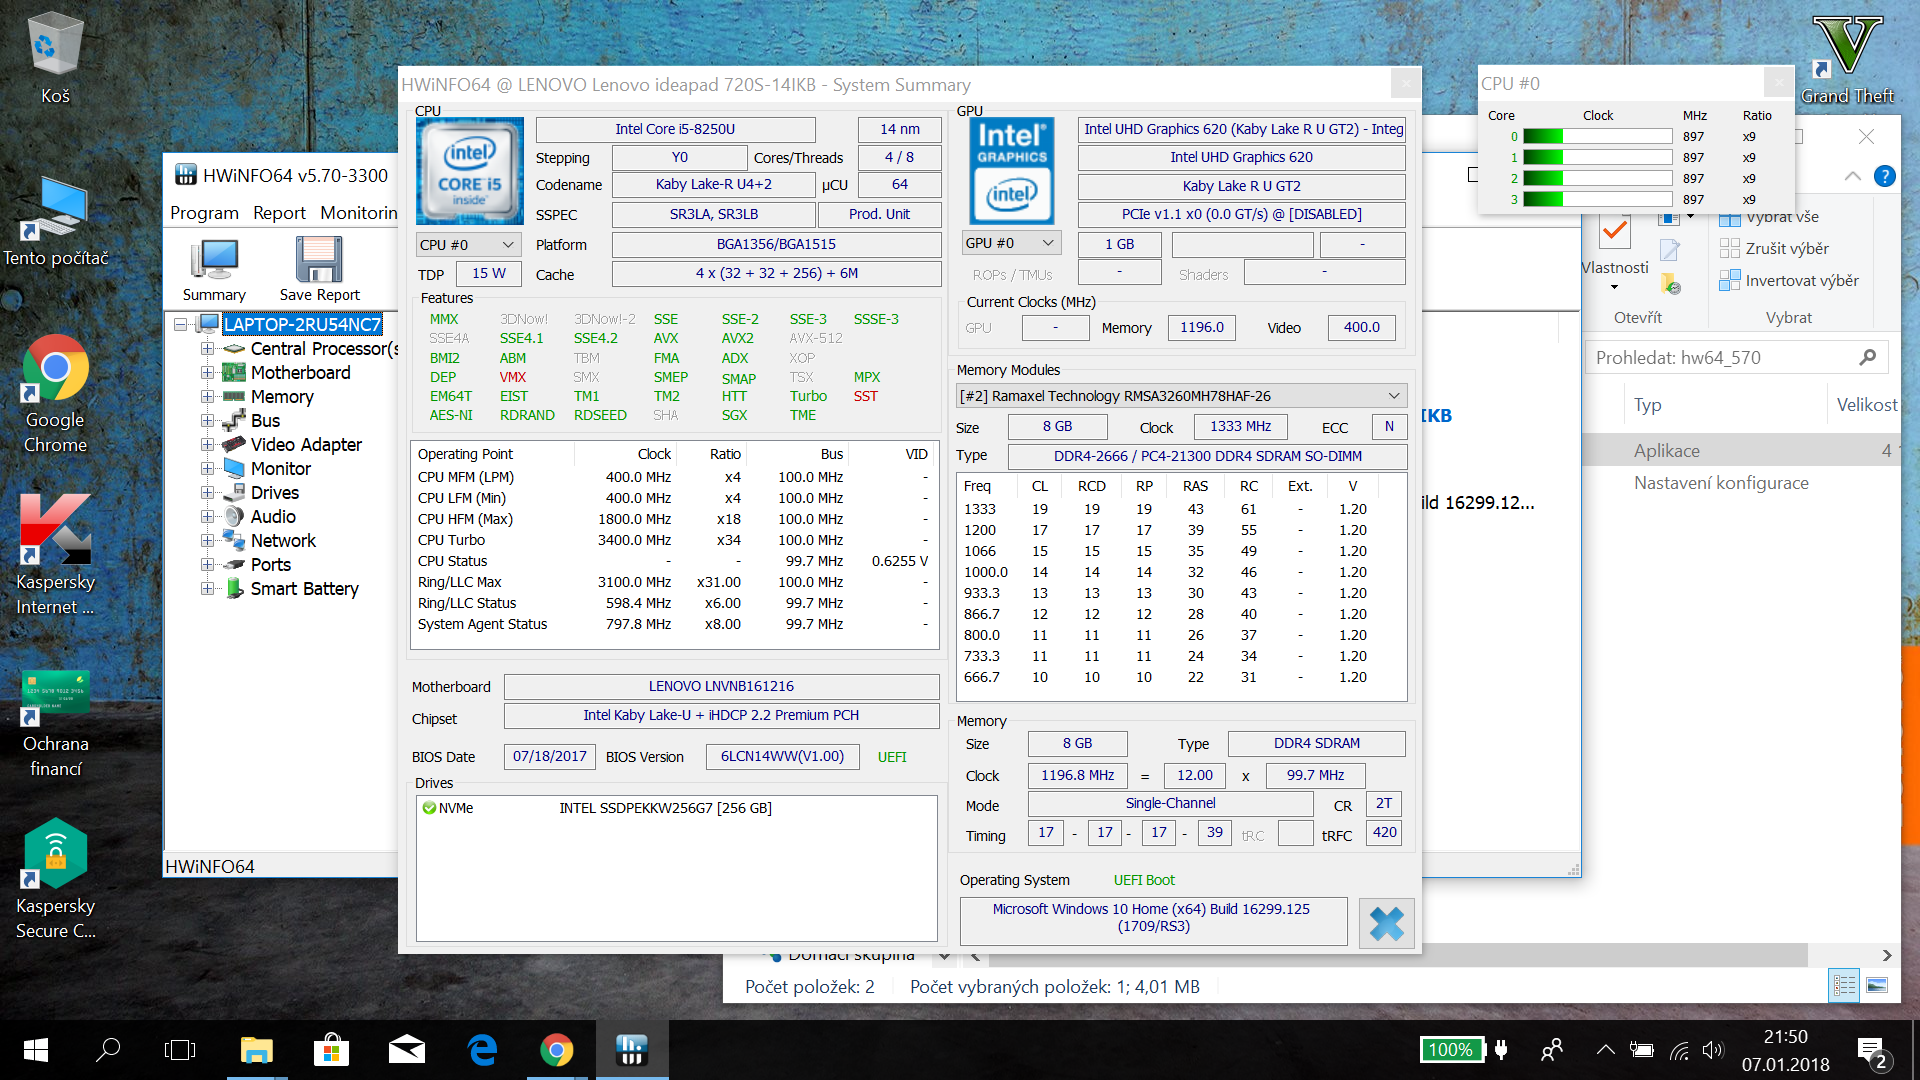Collapse the LAPTOP-2RU54NC7 root node
This screenshot has height=1080, width=1920.
pyautogui.click(x=181, y=324)
